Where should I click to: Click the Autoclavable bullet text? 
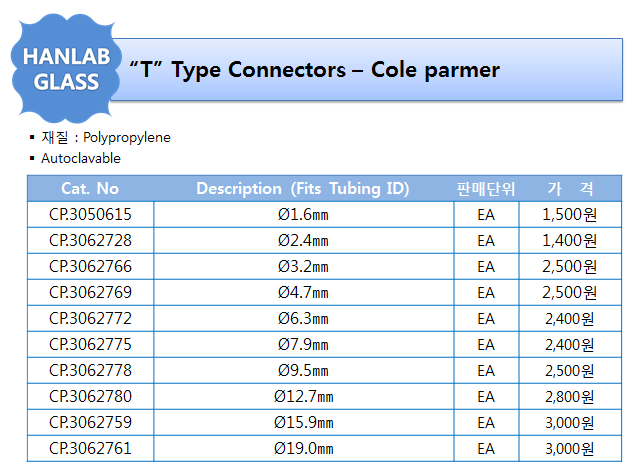pos(81,158)
